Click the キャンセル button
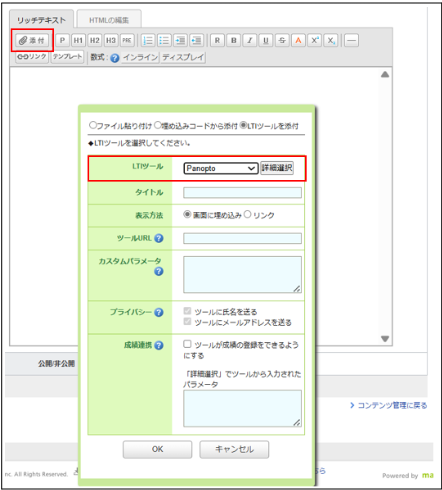 [234, 449]
